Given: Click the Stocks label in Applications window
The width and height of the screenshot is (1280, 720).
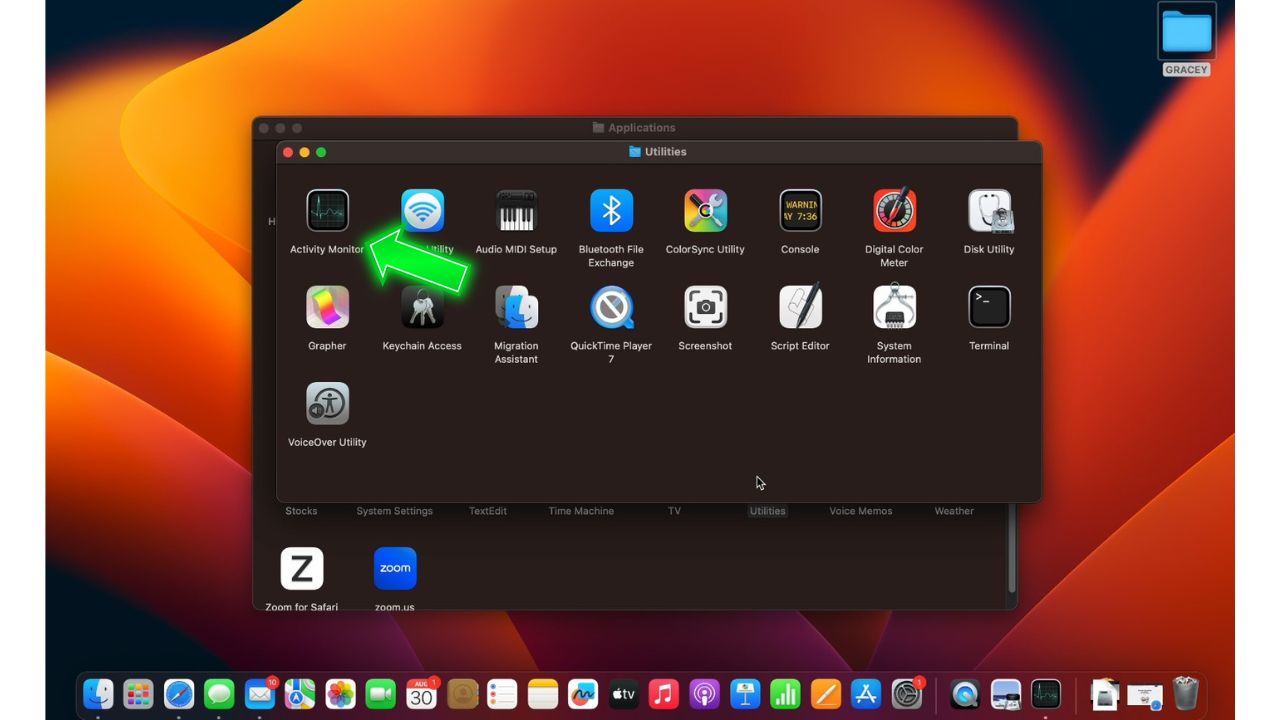Looking at the screenshot, I should coord(301,511).
